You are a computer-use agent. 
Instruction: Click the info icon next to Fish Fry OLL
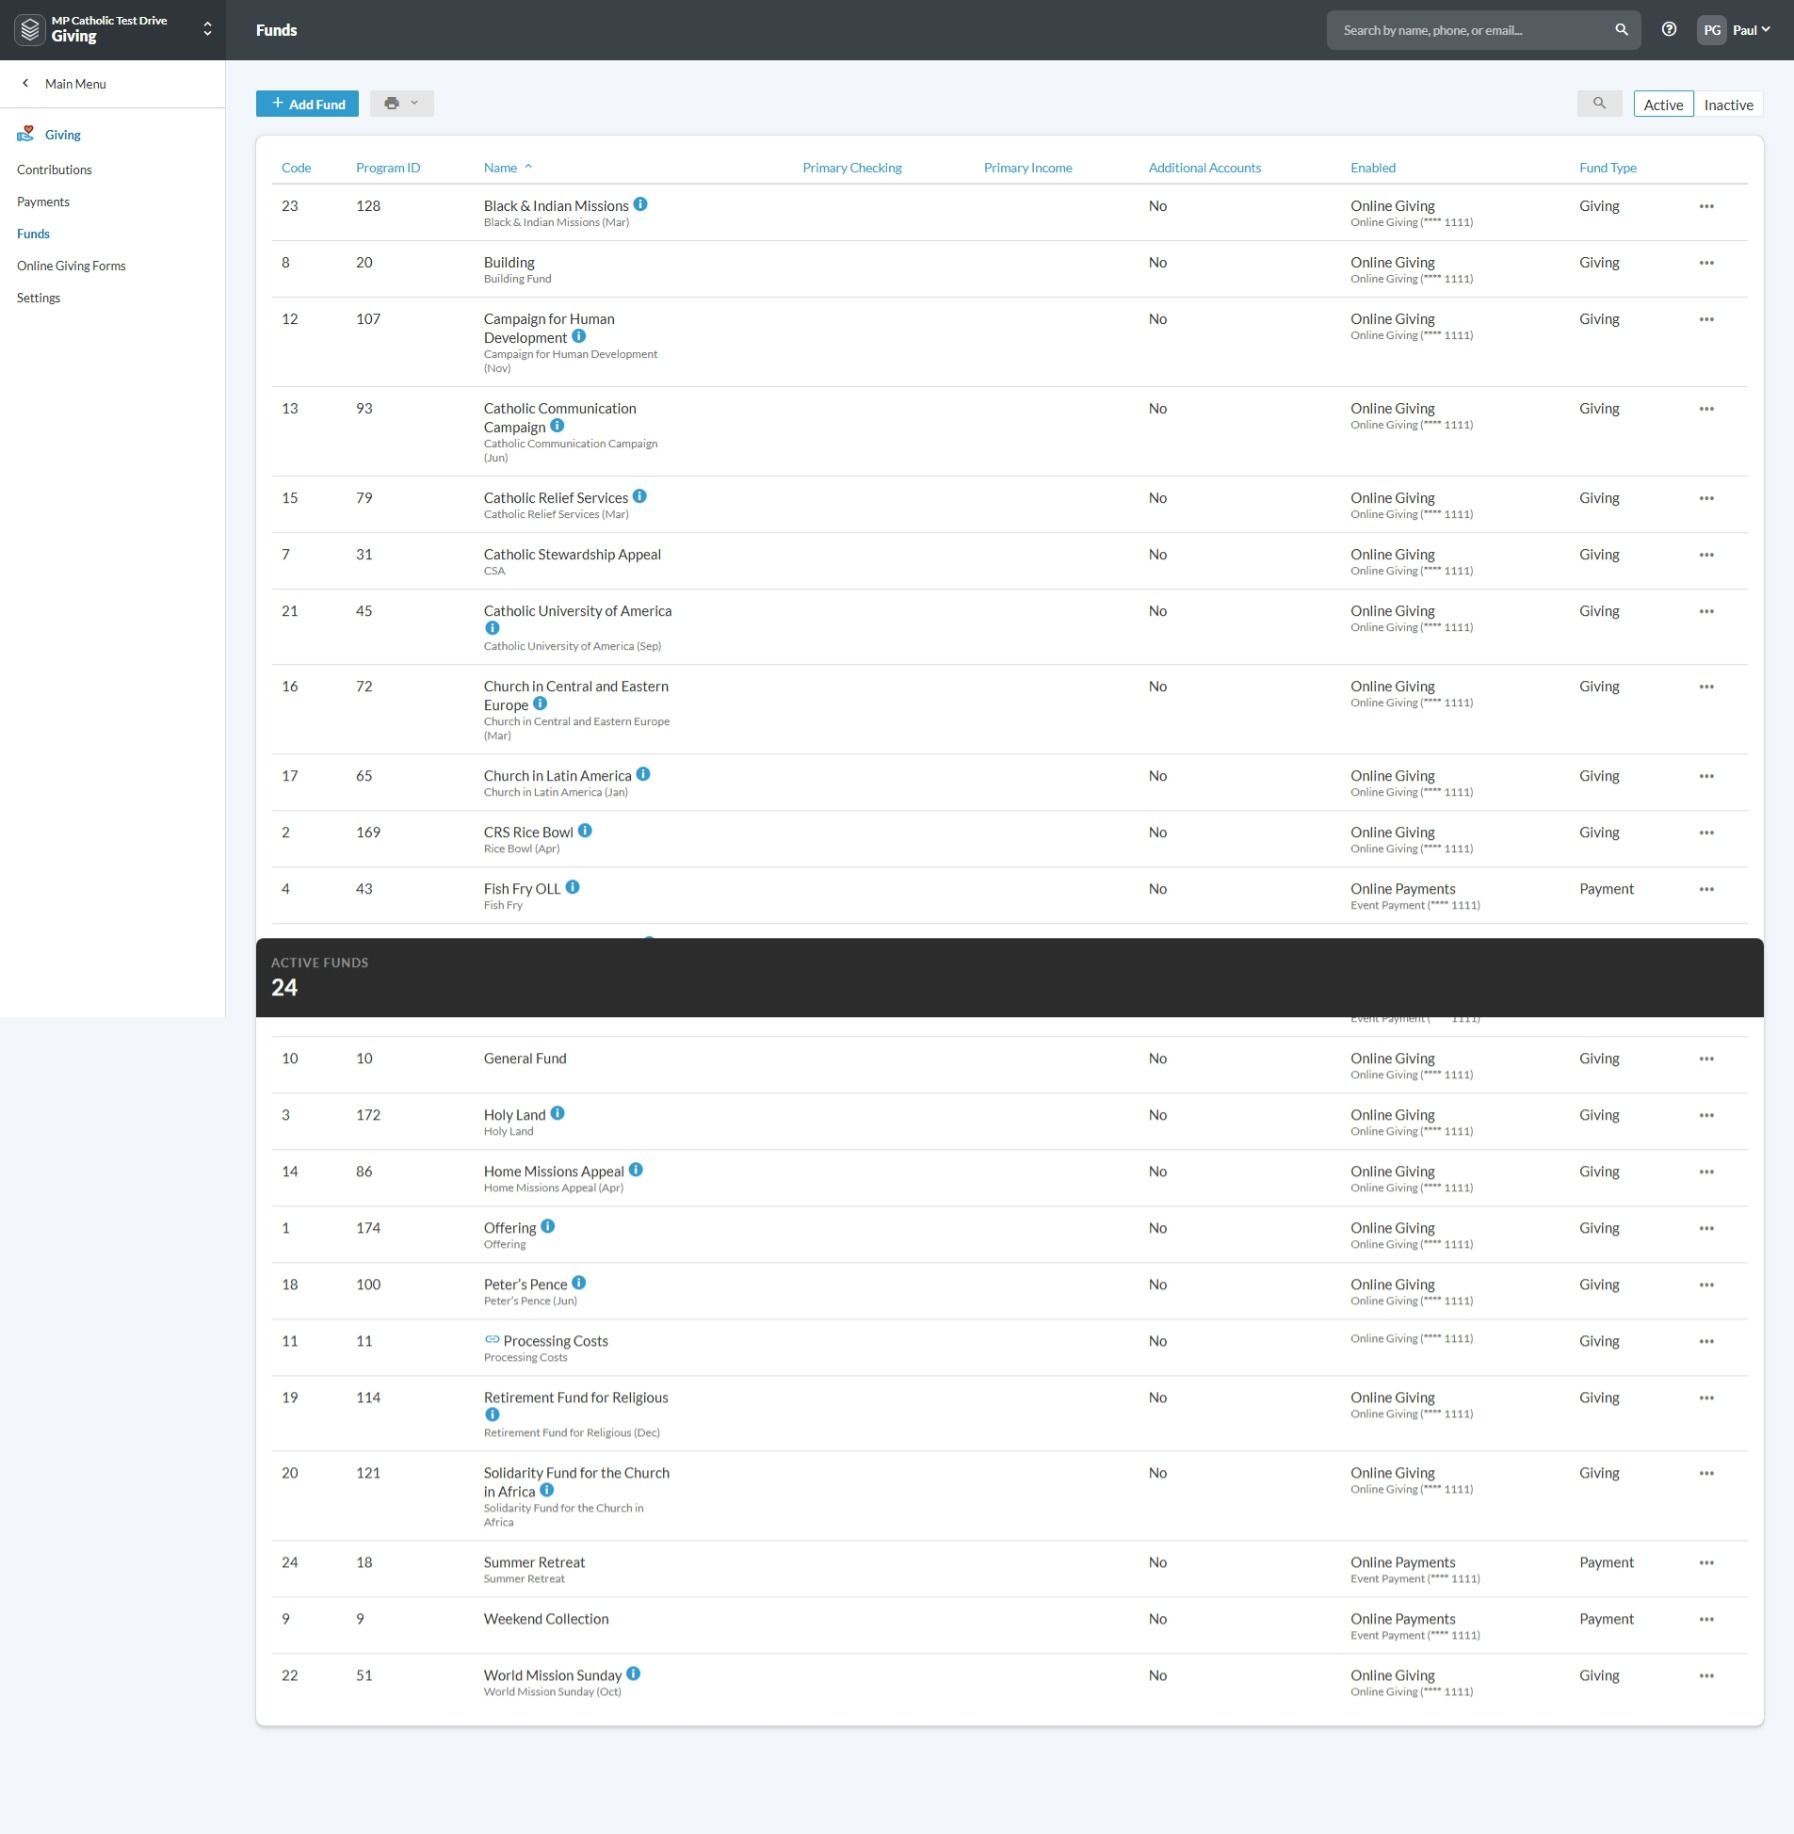tap(572, 887)
